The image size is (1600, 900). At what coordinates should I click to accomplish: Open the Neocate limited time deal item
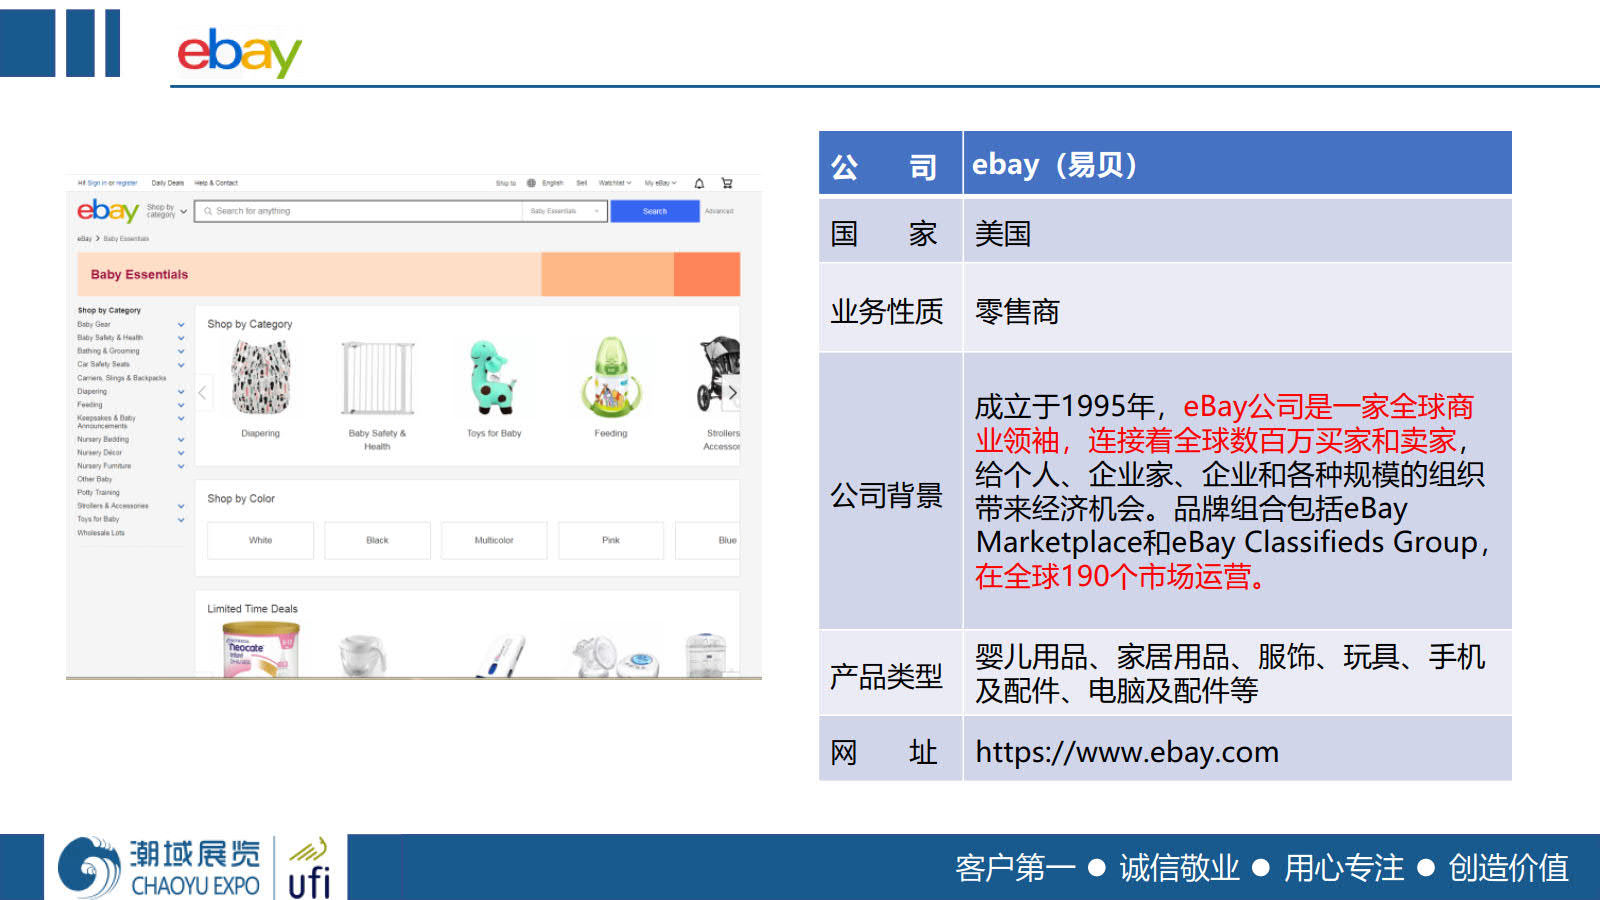pyautogui.click(x=261, y=651)
